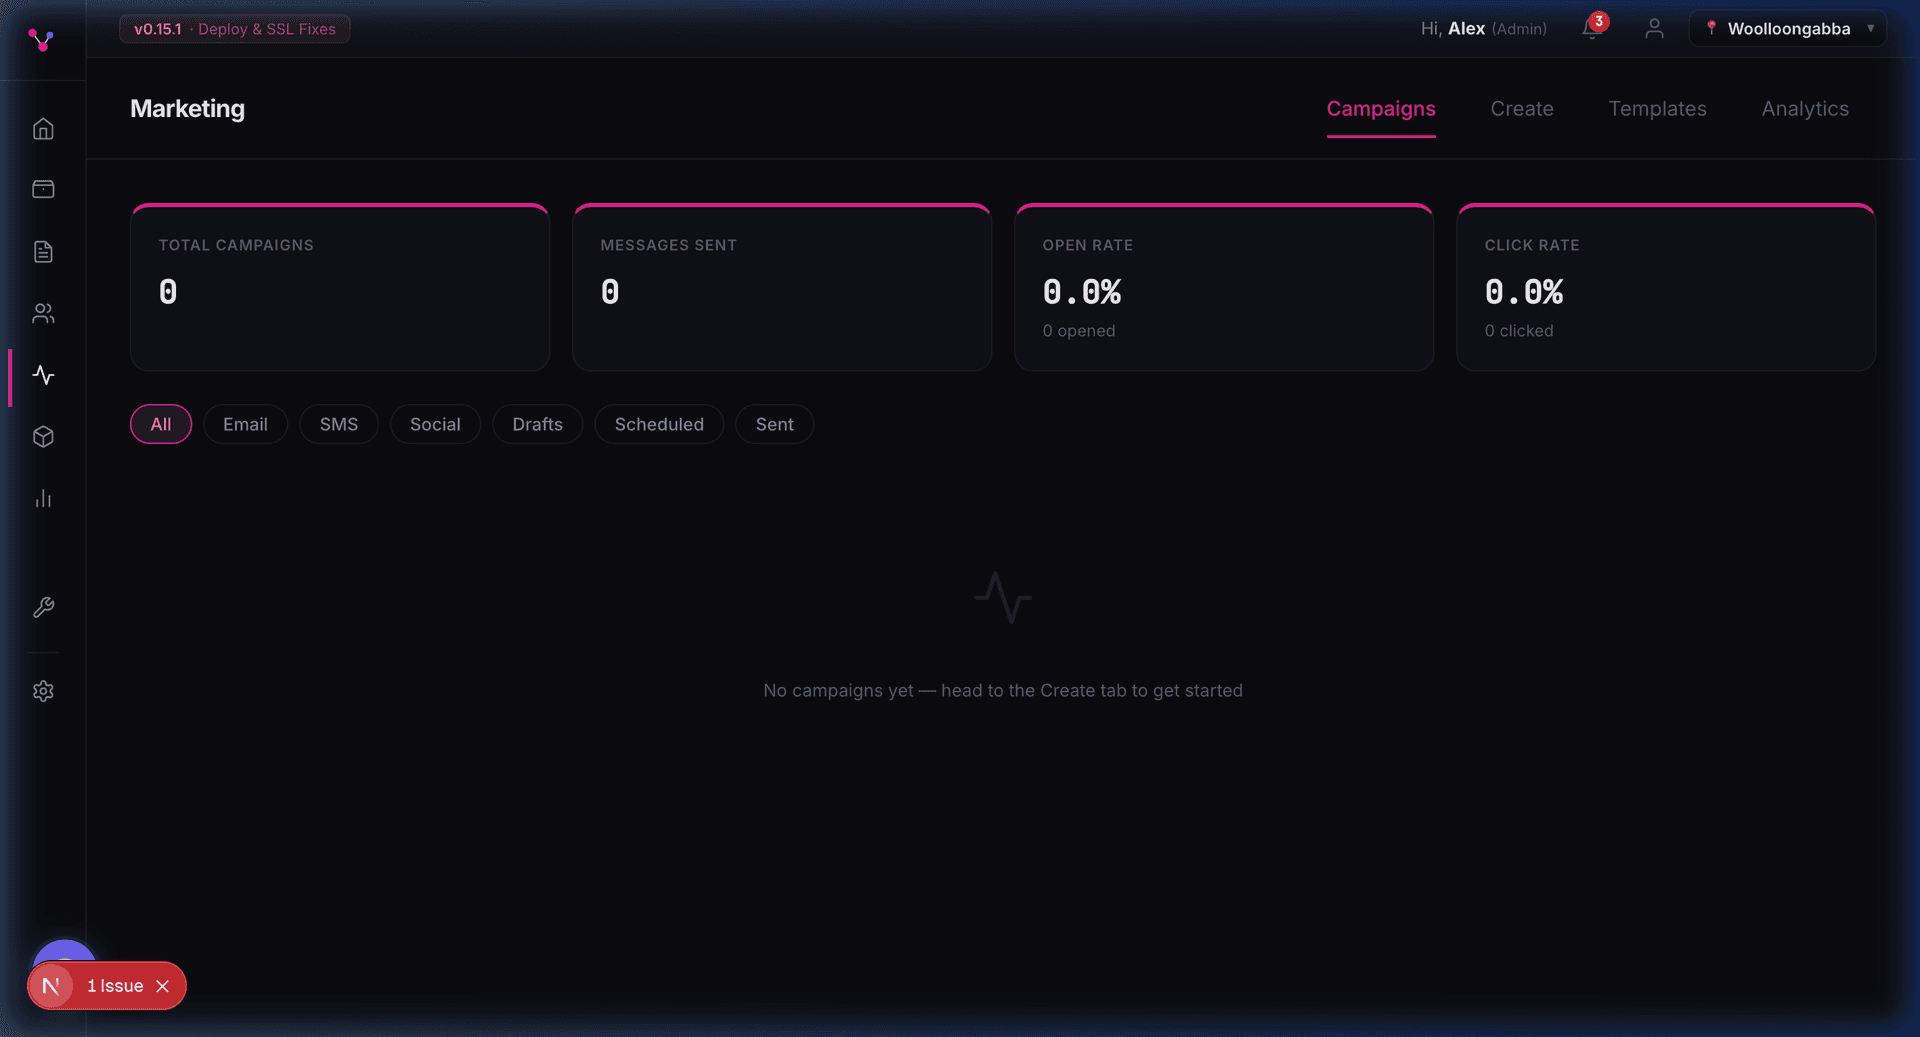1920x1037 pixels.
Task: Click the v0.15.1 Deploy & SSL Fixes badge
Action: coord(234,29)
